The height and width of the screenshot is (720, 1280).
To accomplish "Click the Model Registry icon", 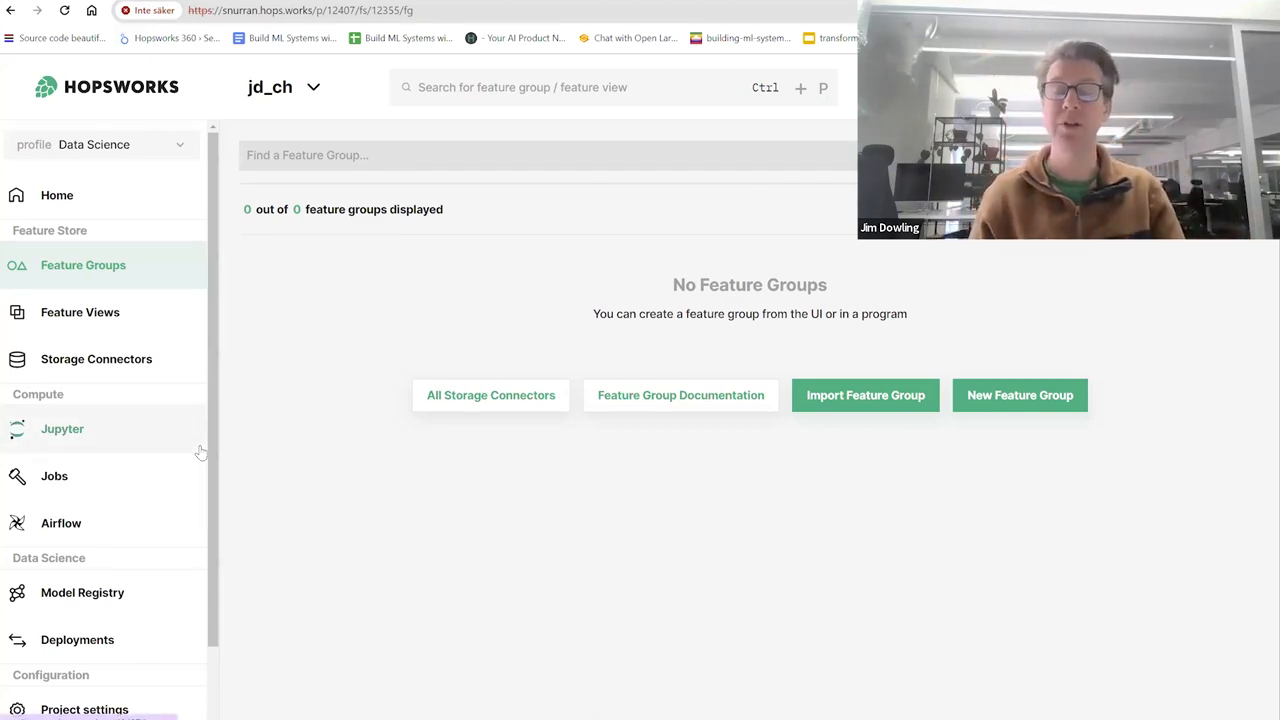I will coord(17,593).
